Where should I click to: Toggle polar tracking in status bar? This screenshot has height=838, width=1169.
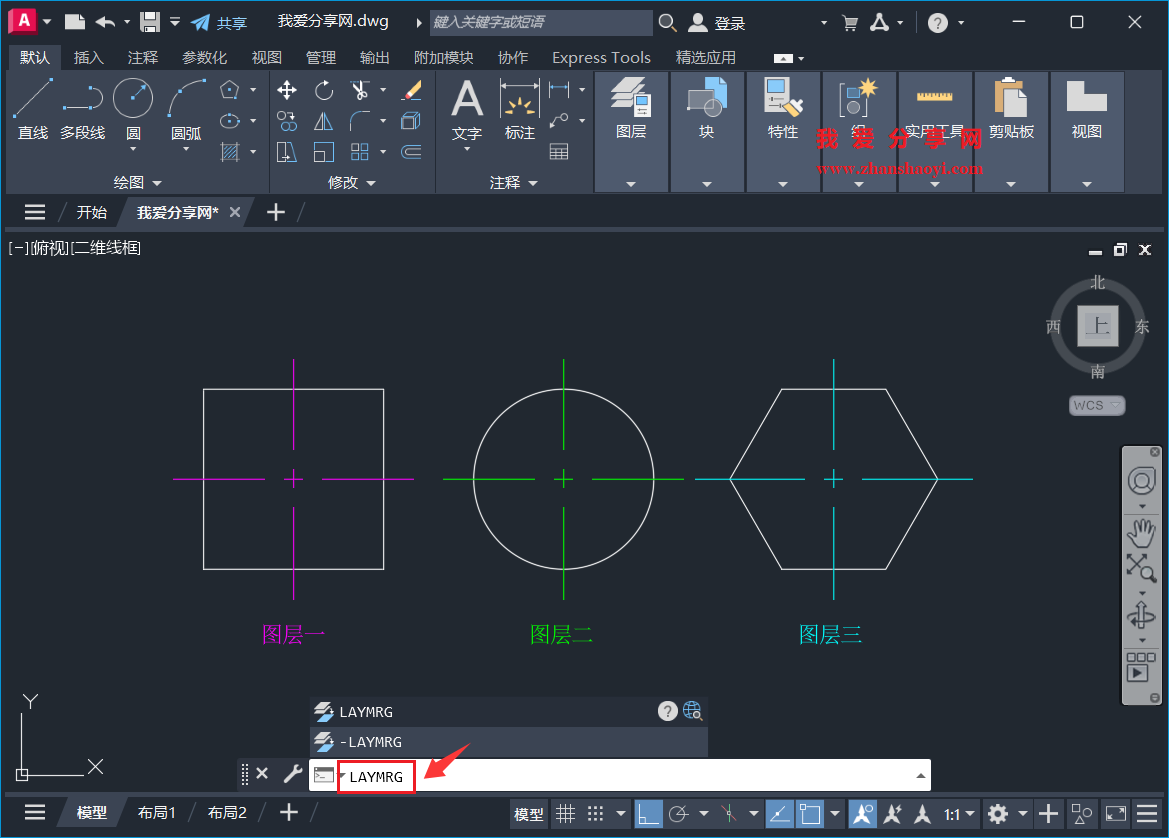[x=678, y=813]
